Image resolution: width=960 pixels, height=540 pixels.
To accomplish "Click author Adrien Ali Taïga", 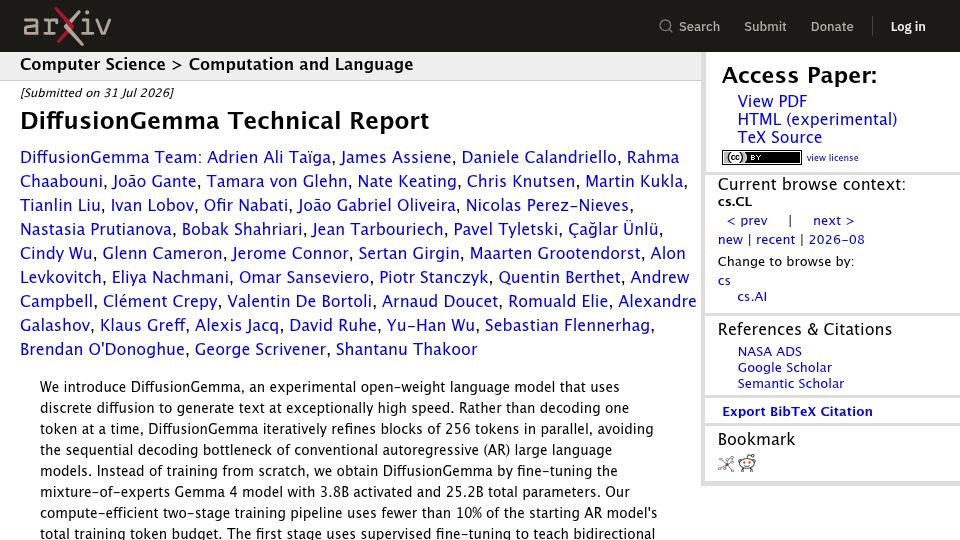I will pyautogui.click(x=269, y=157).
